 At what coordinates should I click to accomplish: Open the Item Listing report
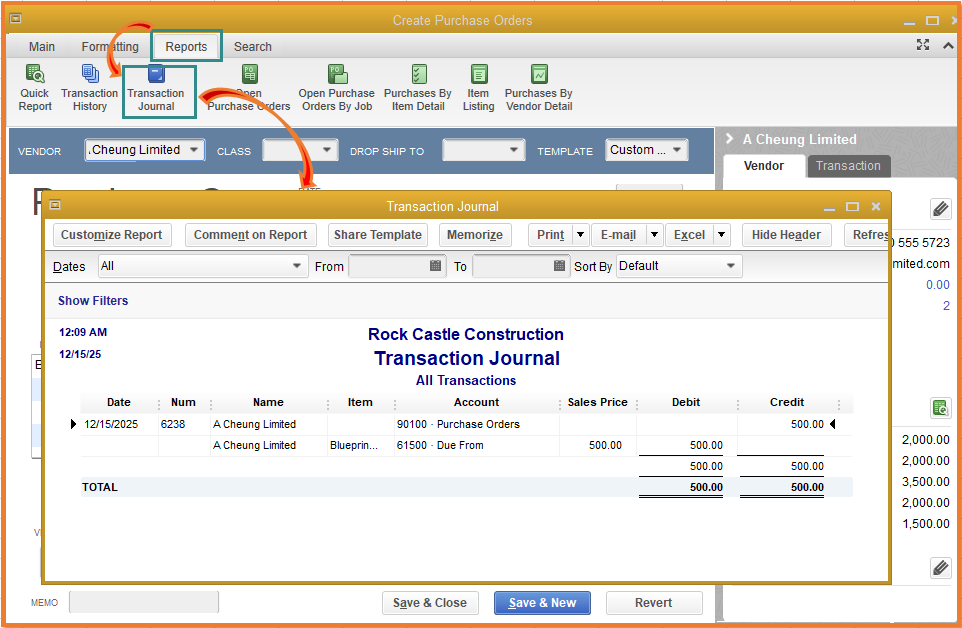click(x=479, y=88)
